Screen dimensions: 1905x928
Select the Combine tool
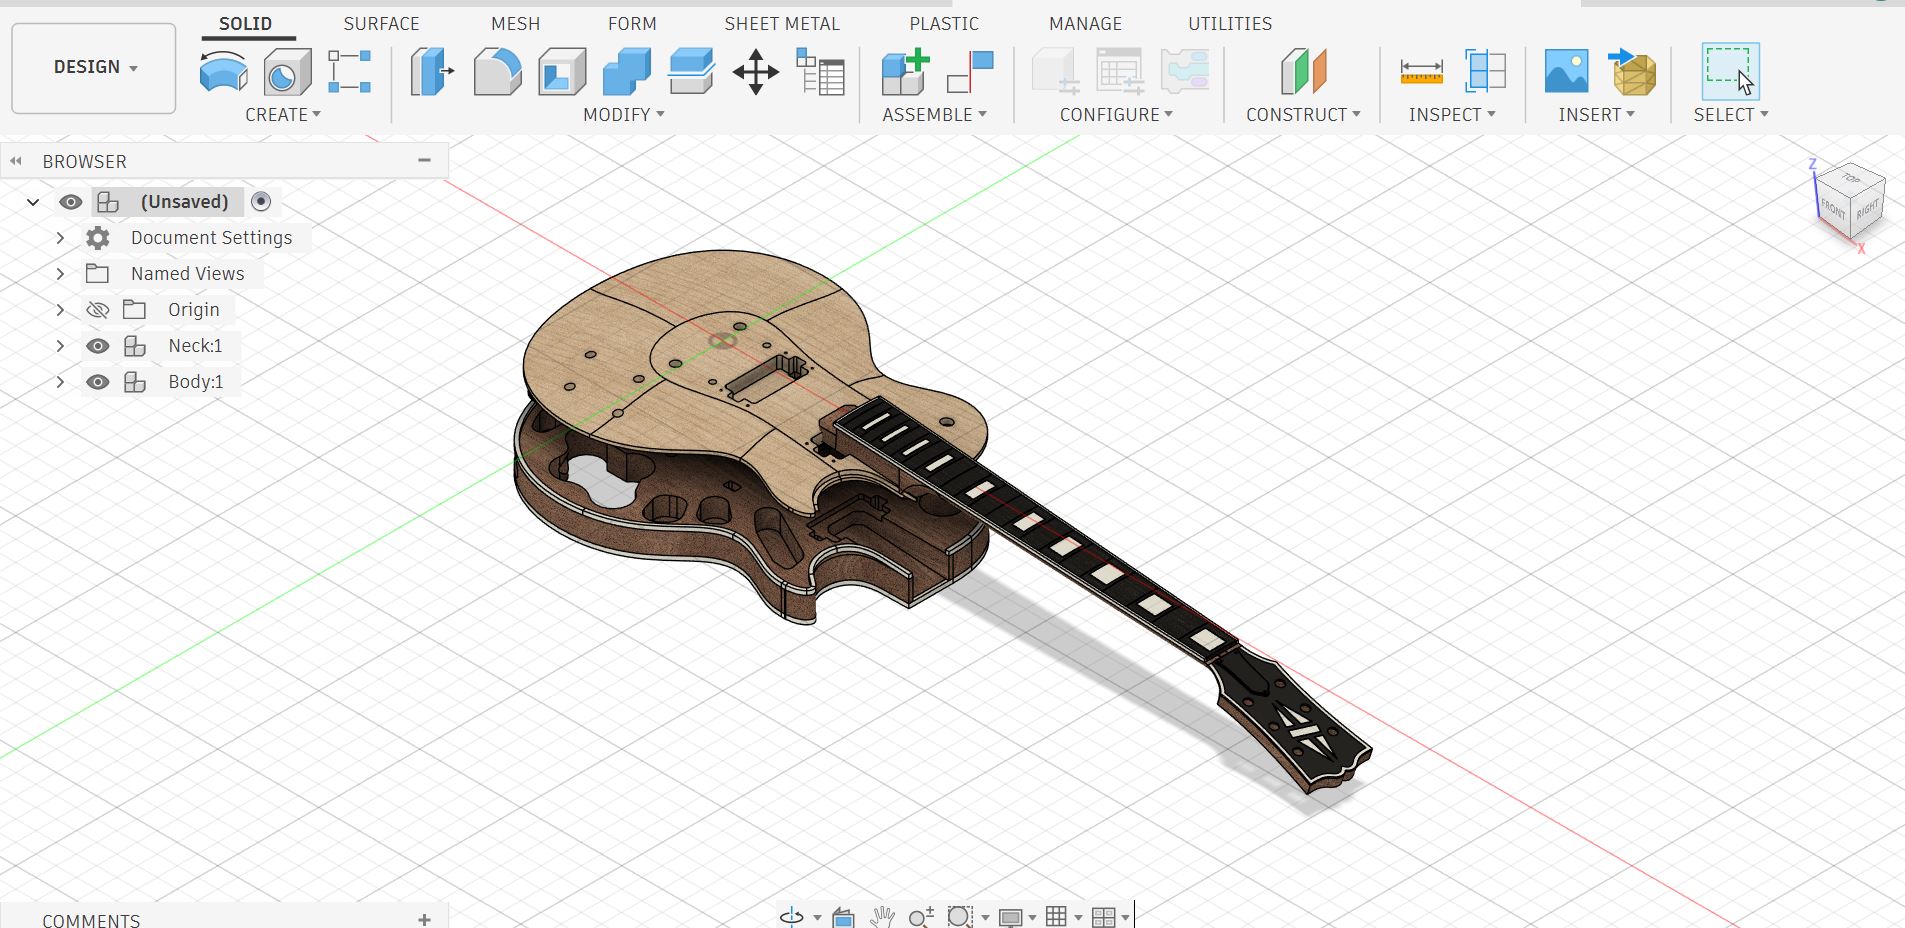pos(627,72)
